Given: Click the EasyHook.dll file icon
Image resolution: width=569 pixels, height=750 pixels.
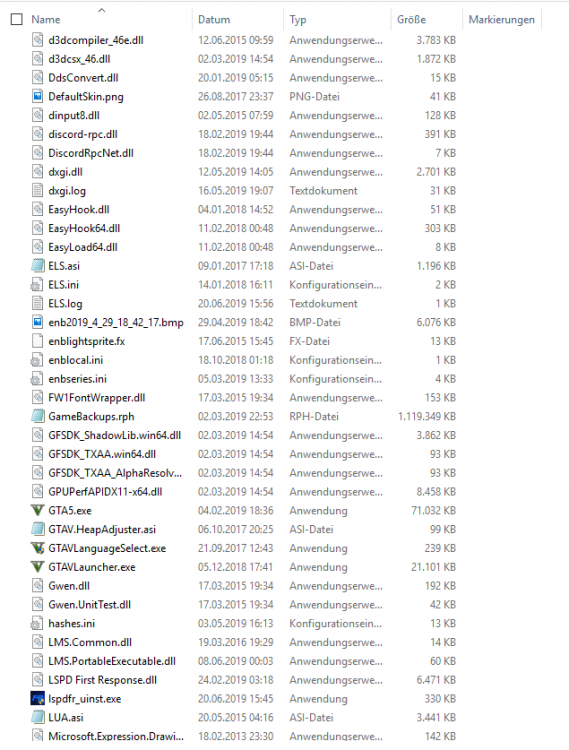Looking at the screenshot, I should pyautogui.click(x=37, y=210).
